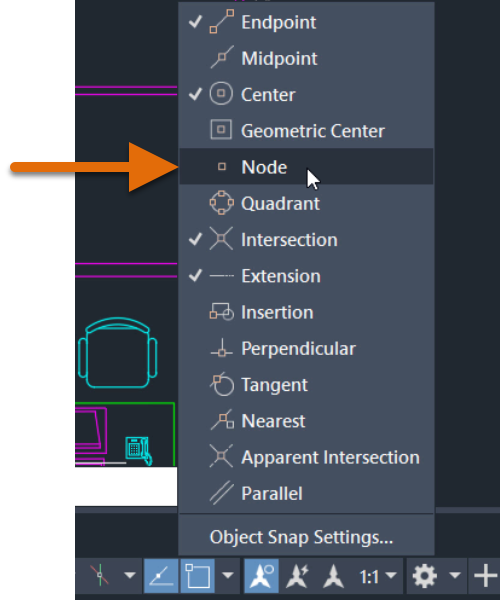Open Object Snap Settings...
The width and height of the screenshot is (500, 600).
301,537
